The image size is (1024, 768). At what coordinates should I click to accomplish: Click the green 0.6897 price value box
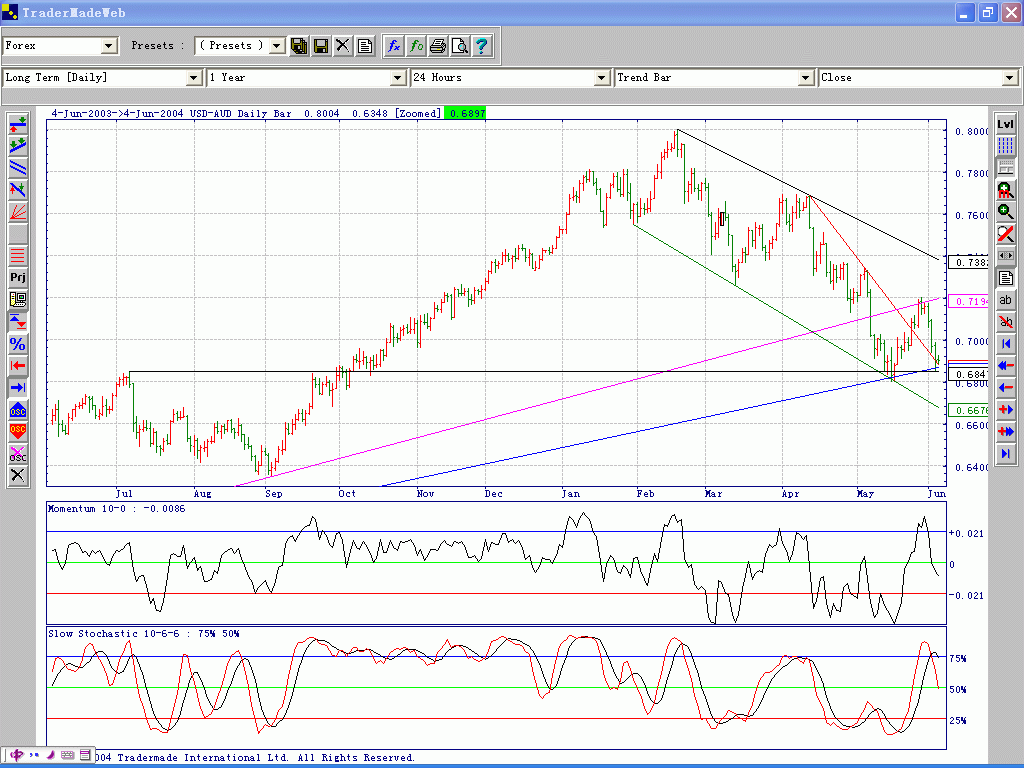coord(465,114)
